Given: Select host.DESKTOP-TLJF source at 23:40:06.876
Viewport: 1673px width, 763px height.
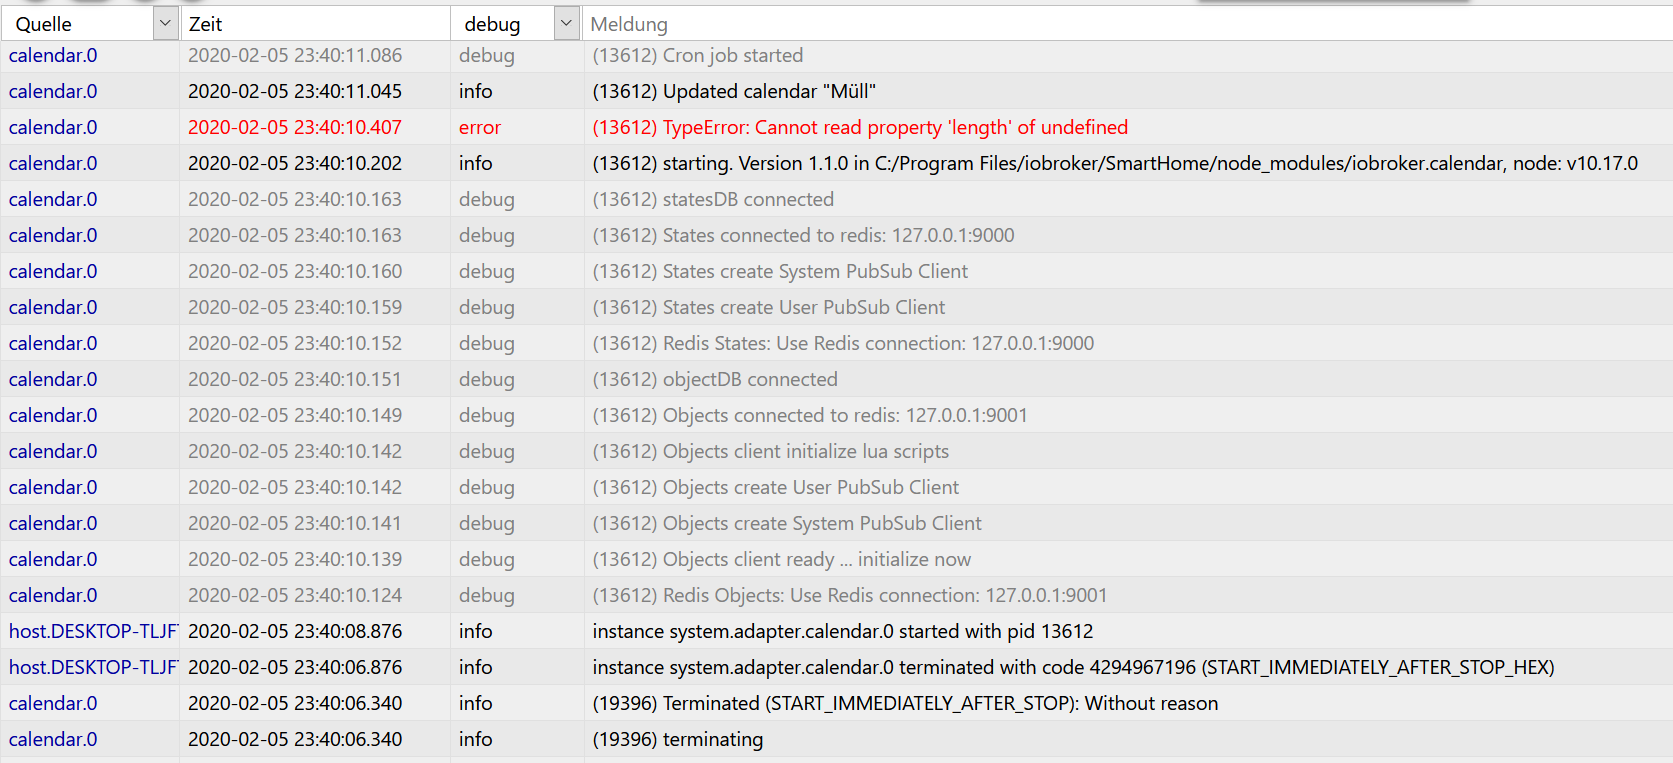Looking at the screenshot, I should point(93,667).
